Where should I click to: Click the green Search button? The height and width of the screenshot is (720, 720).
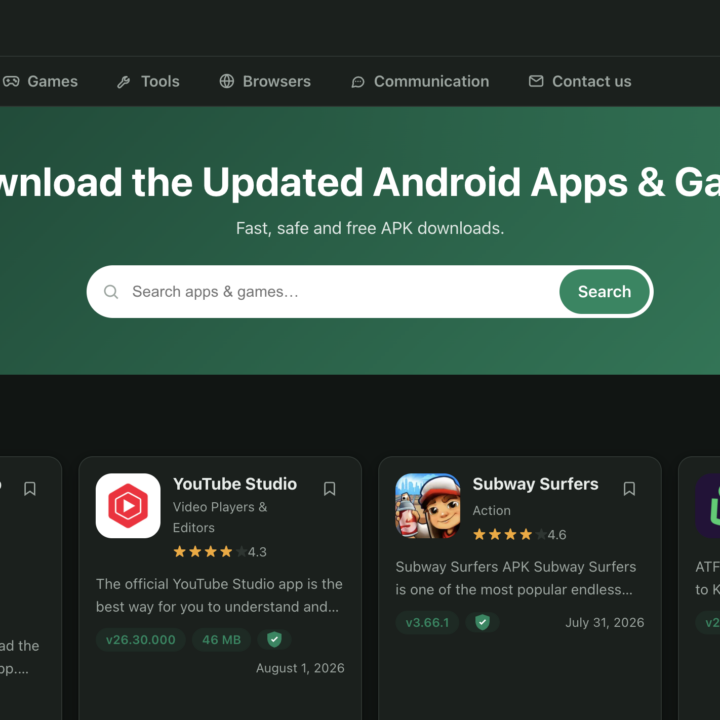(x=604, y=292)
